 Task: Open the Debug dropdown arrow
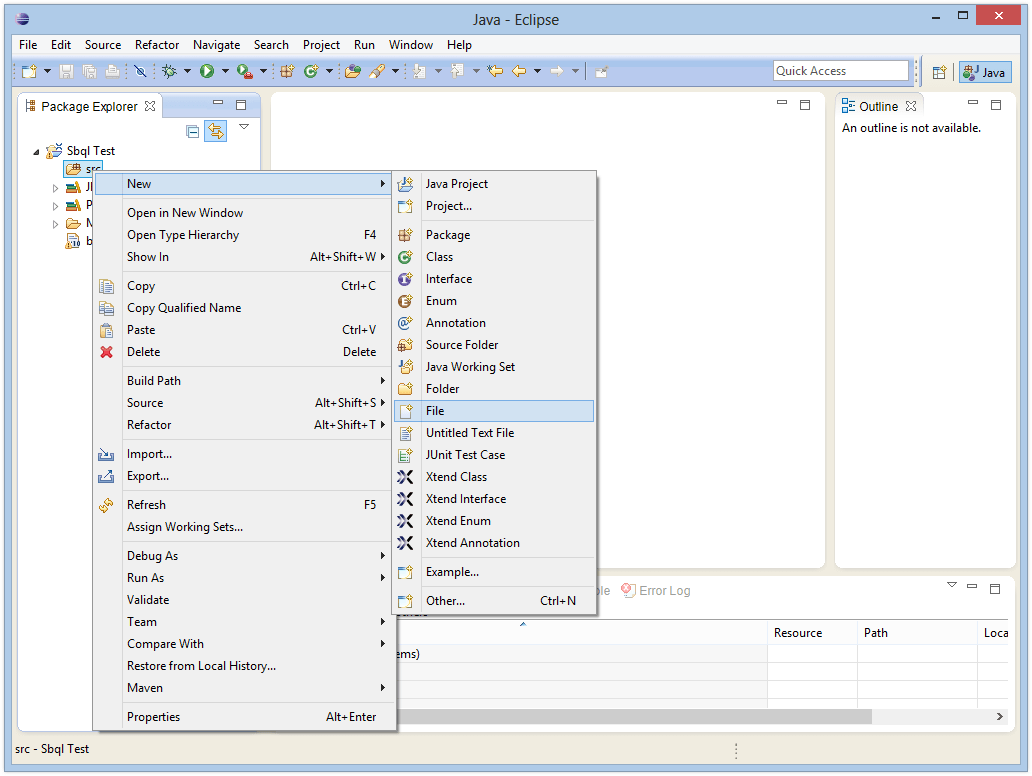pyautogui.click(x=187, y=71)
